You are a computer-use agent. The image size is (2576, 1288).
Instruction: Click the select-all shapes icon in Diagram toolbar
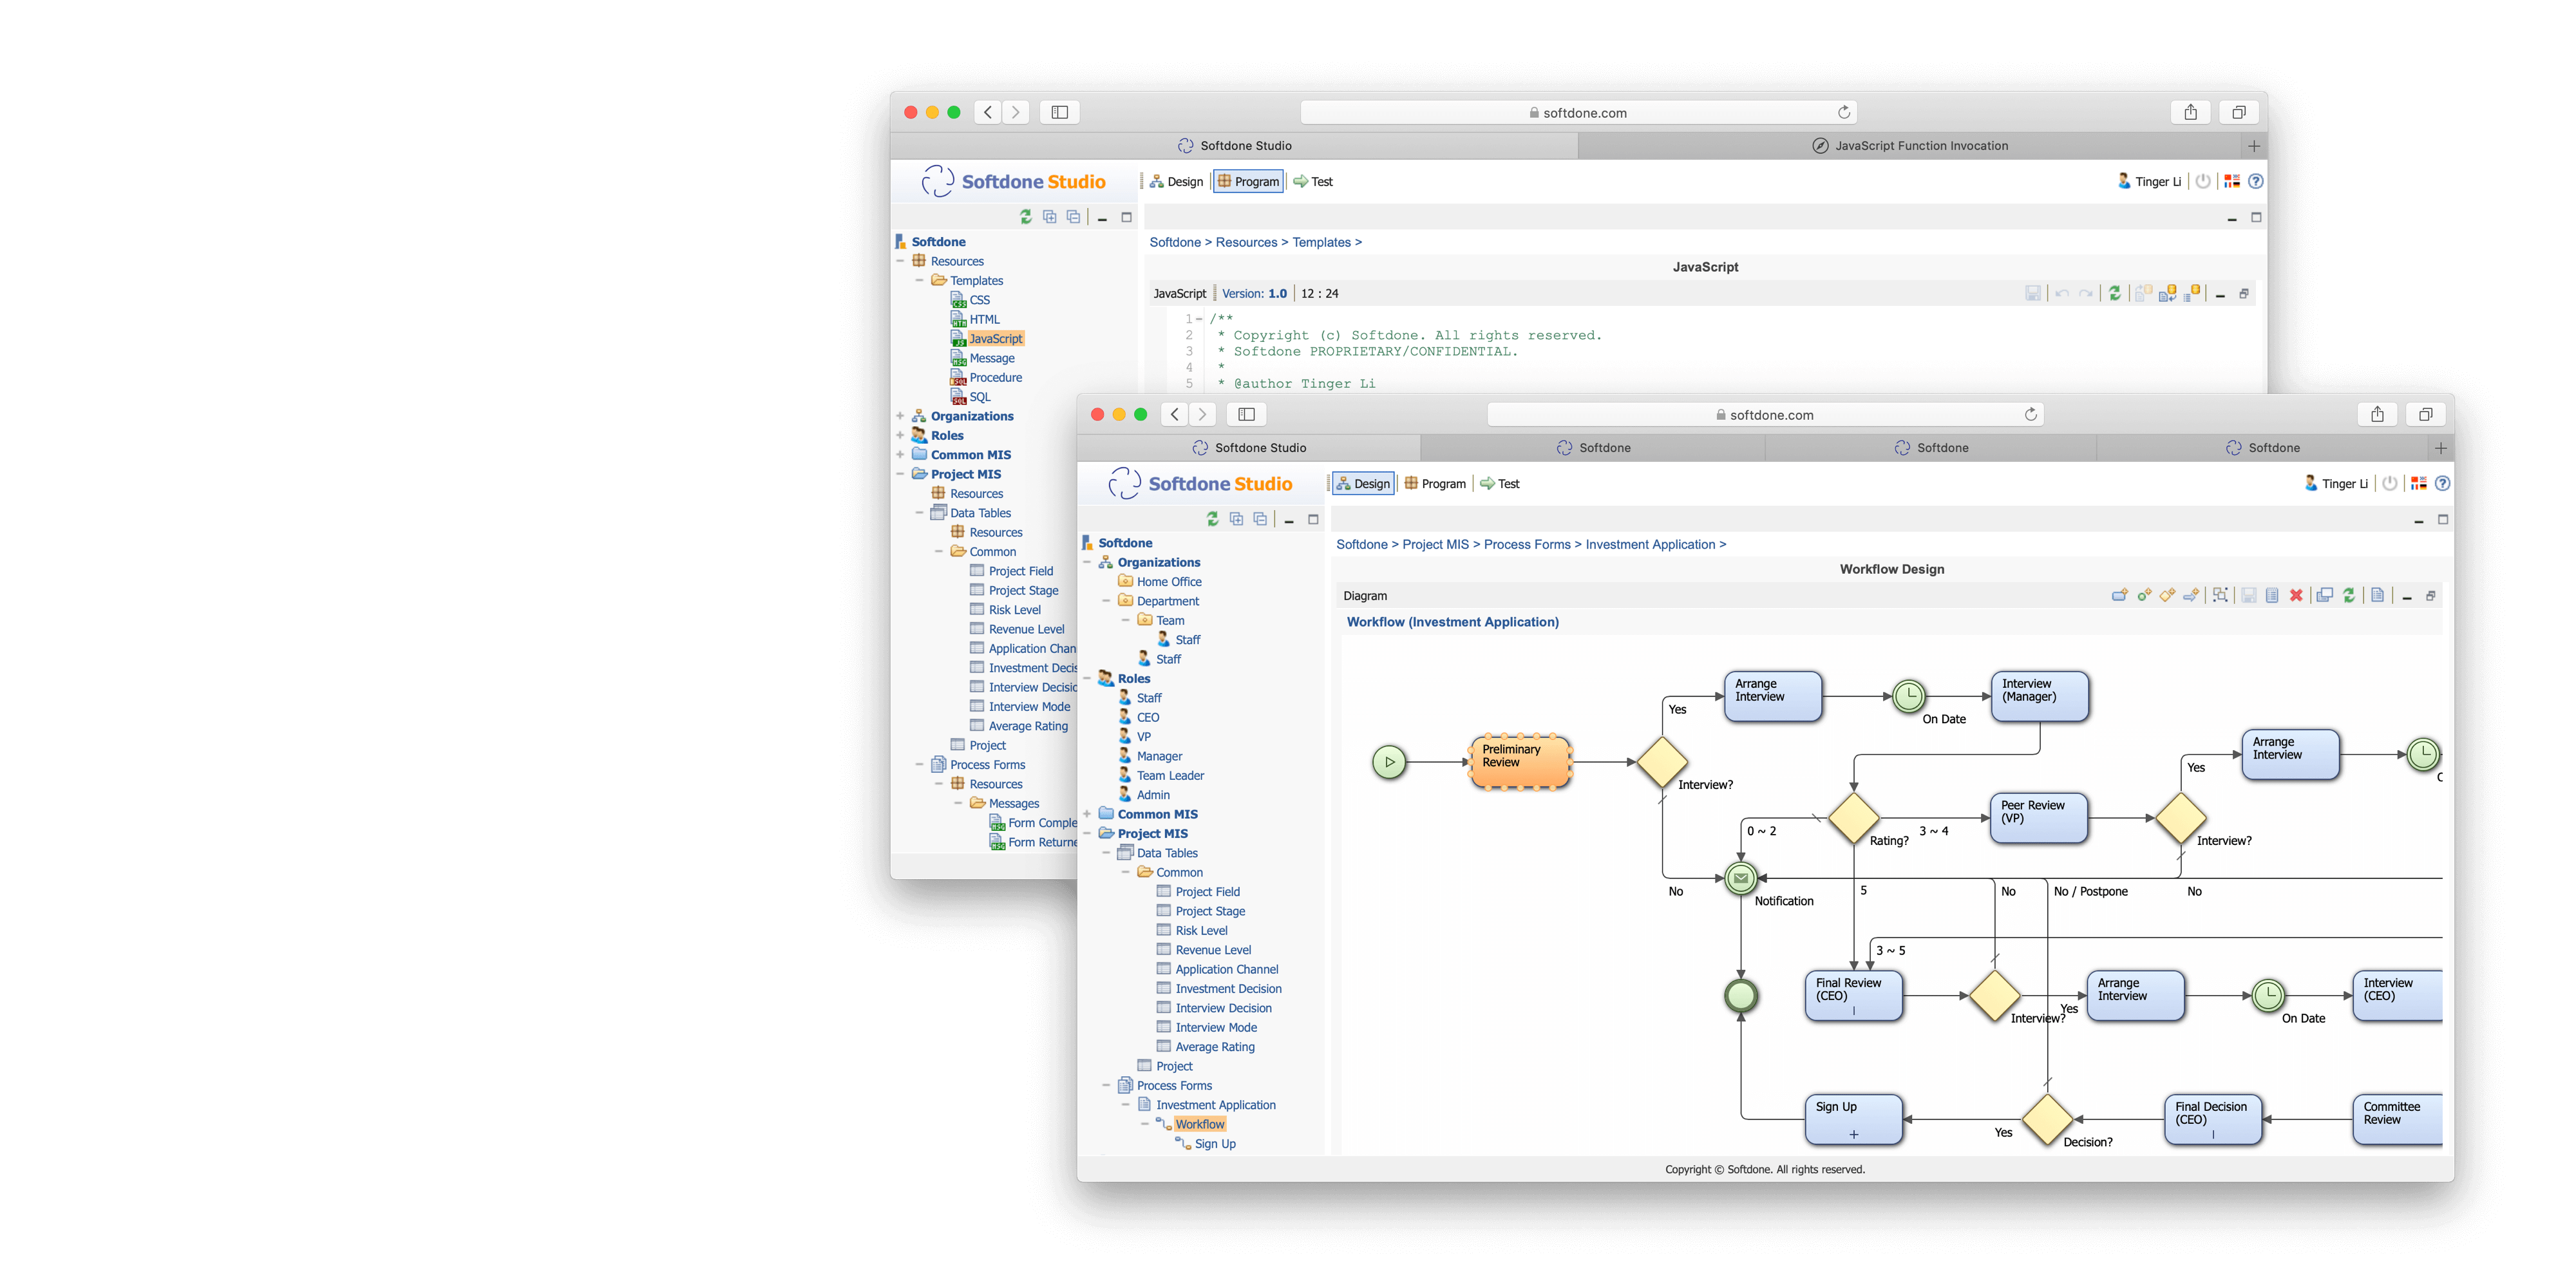tap(2220, 596)
